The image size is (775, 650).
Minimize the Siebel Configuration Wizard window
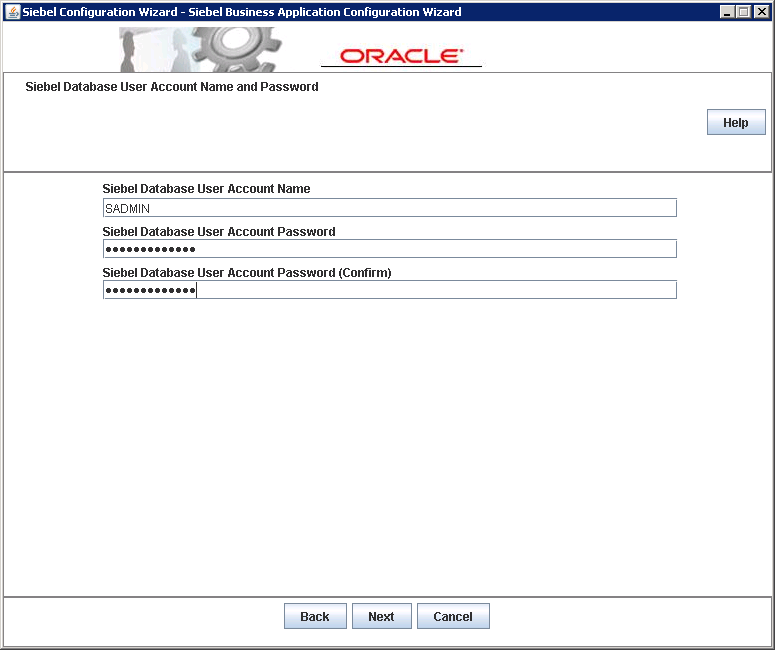coord(727,12)
